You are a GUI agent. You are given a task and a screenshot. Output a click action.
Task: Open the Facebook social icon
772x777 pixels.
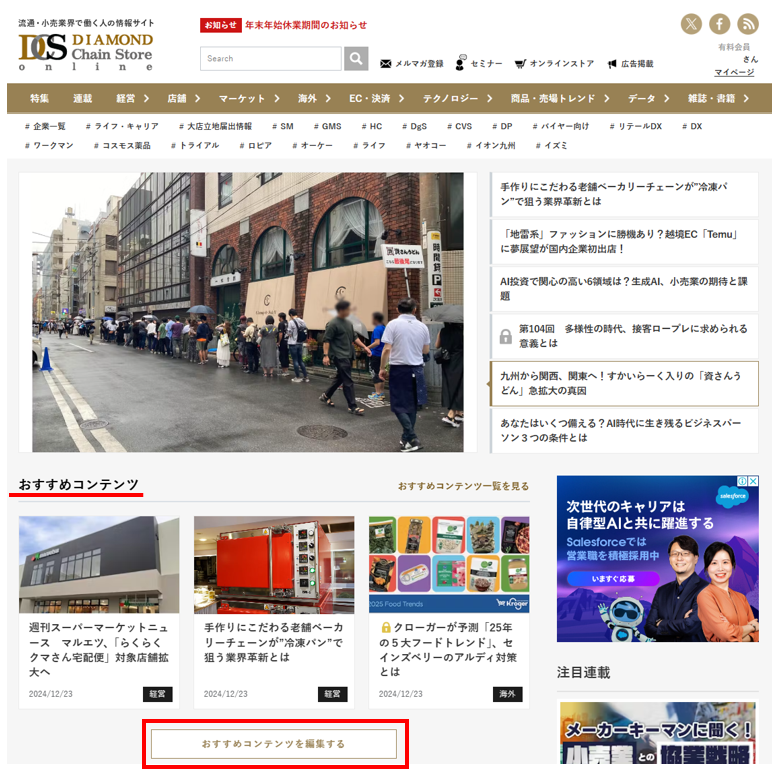pyautogui.click(x=720, y=24)
